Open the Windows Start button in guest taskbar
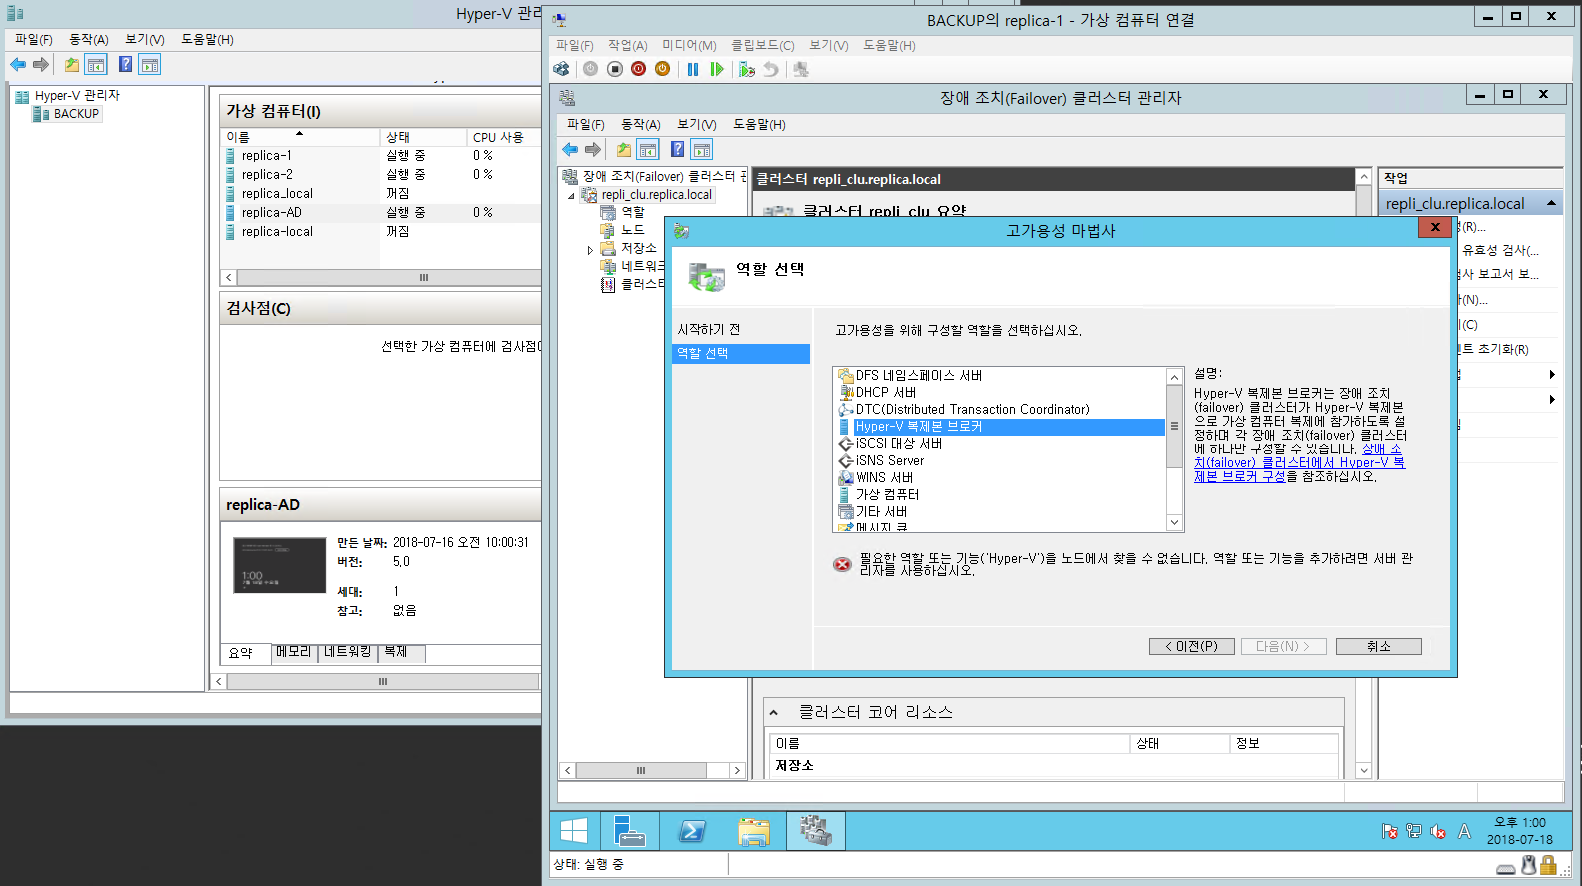 coord(574,831)
